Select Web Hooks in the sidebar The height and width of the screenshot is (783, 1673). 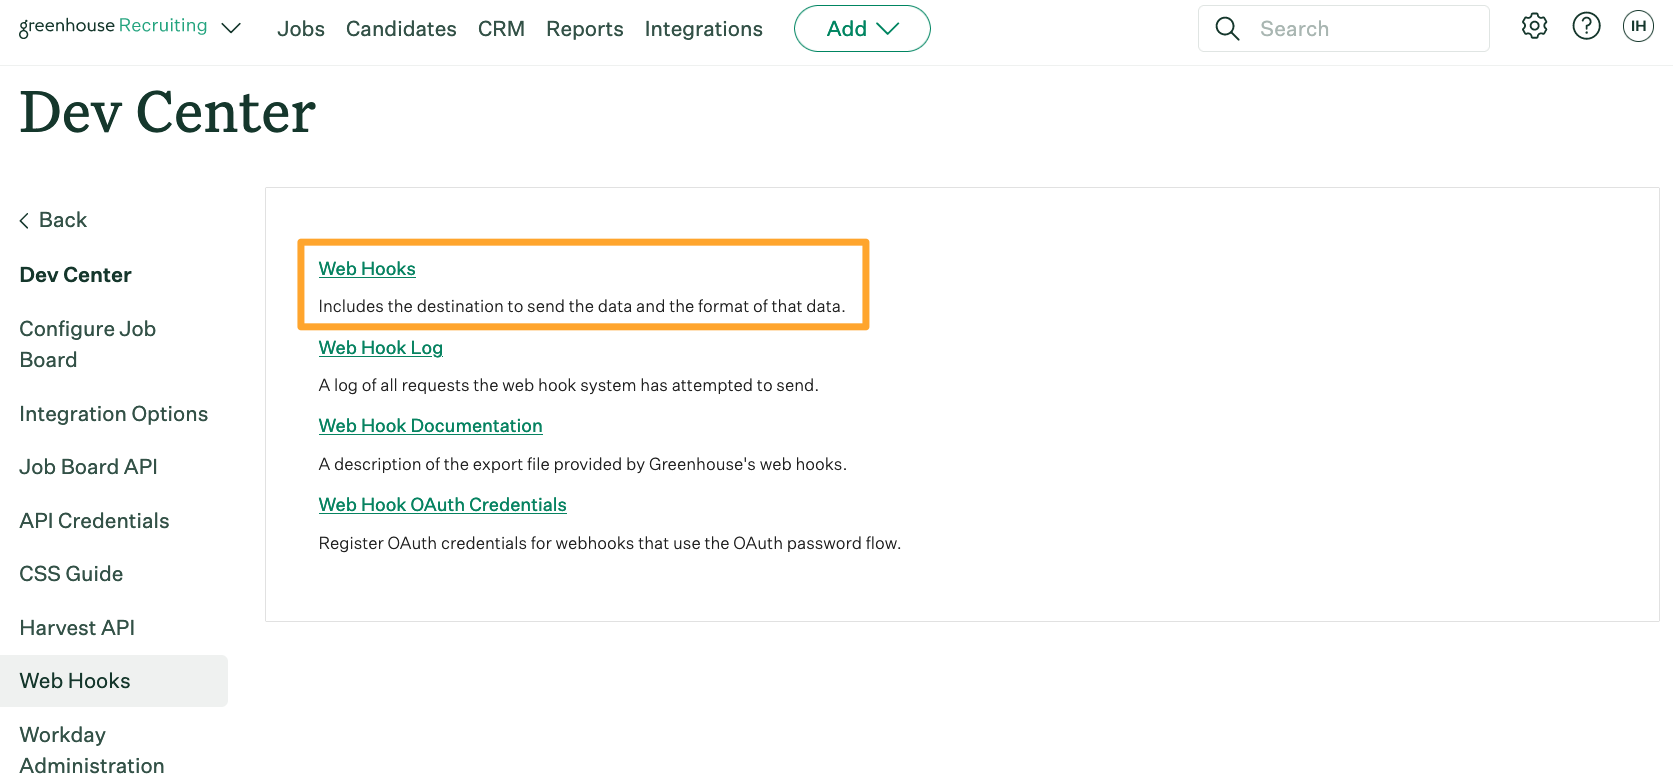[114, 681]
